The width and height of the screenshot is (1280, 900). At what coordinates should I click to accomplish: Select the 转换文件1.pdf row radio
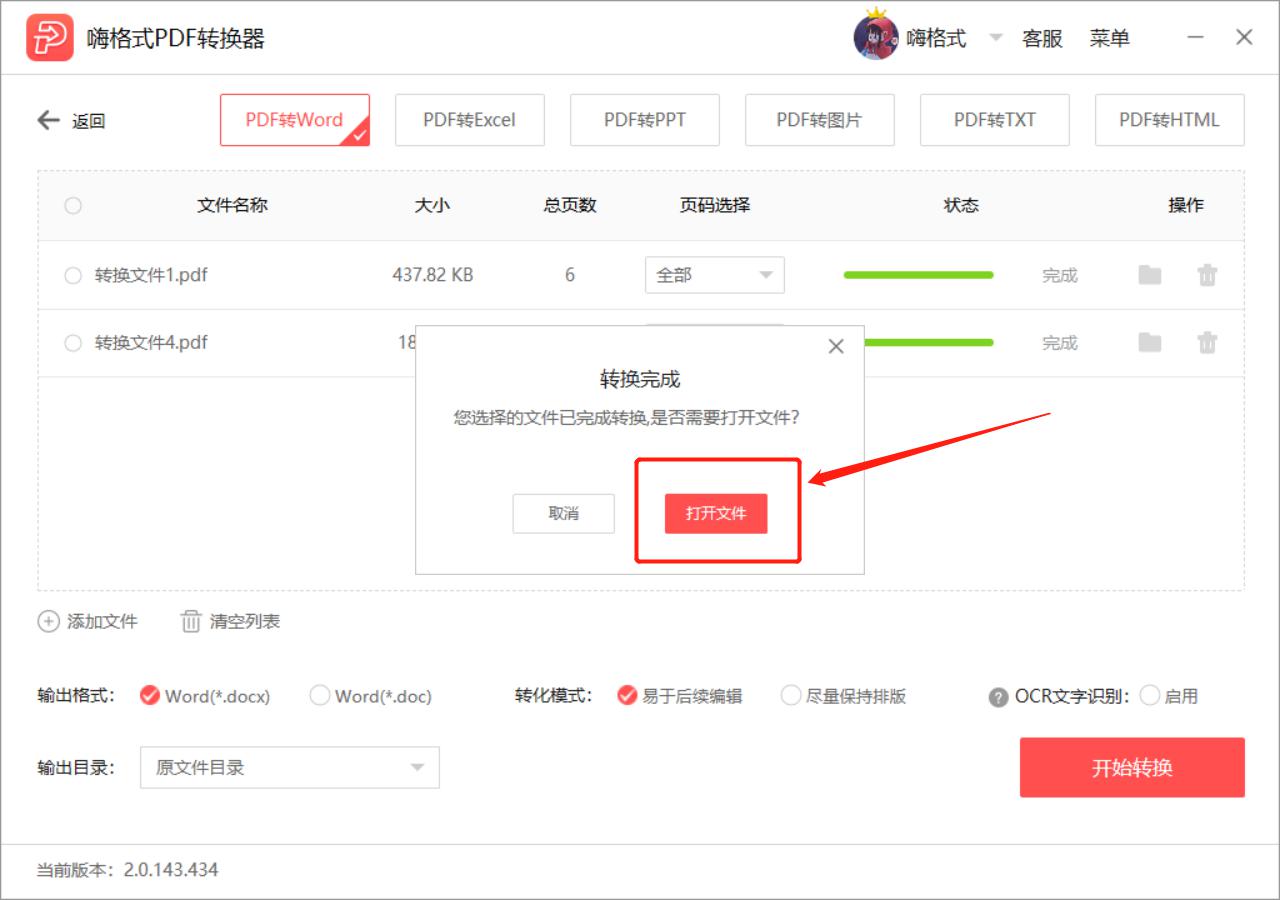(73, 275)
